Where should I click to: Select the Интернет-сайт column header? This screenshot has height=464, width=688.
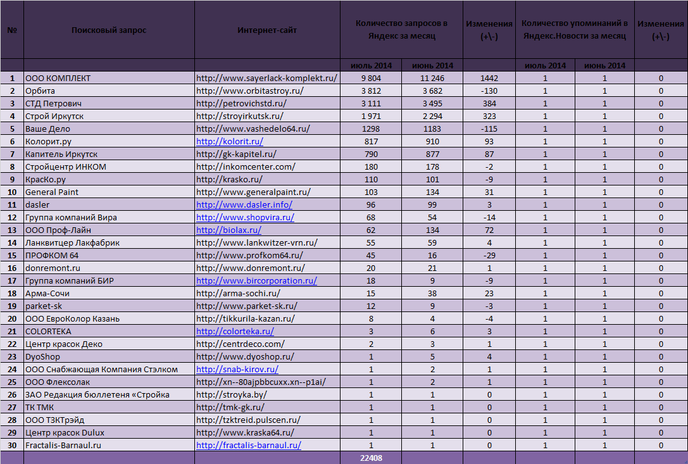click(267, 30)
